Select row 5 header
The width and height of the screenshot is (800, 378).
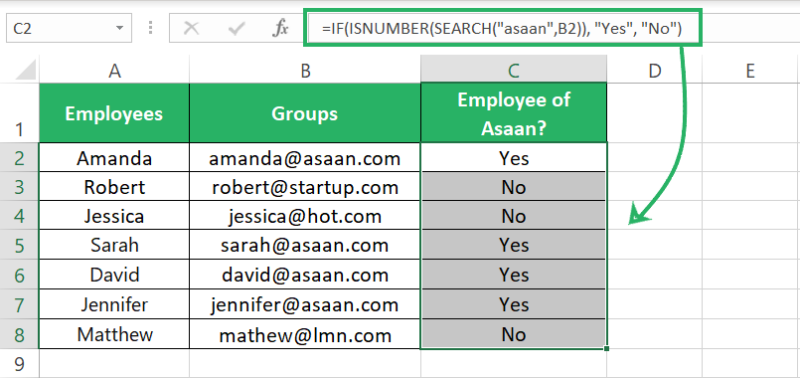[19, 245]
